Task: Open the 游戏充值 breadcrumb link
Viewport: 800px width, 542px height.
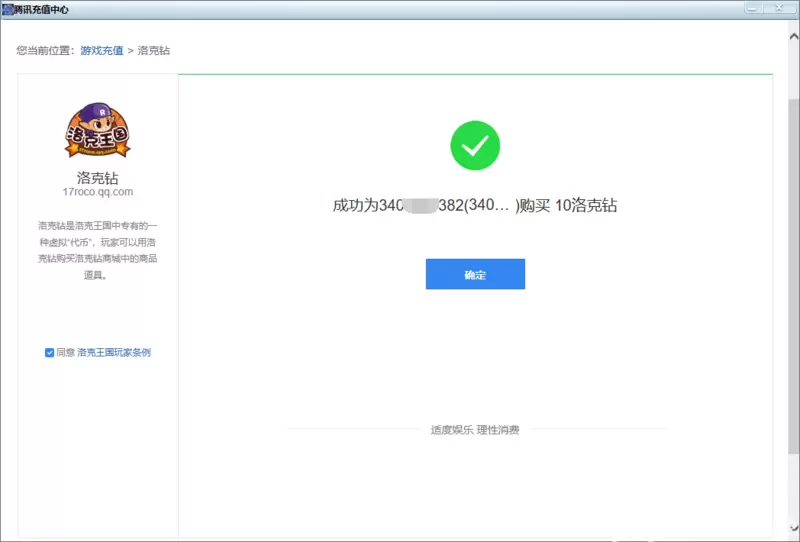Action: click(x=102, y=51)
